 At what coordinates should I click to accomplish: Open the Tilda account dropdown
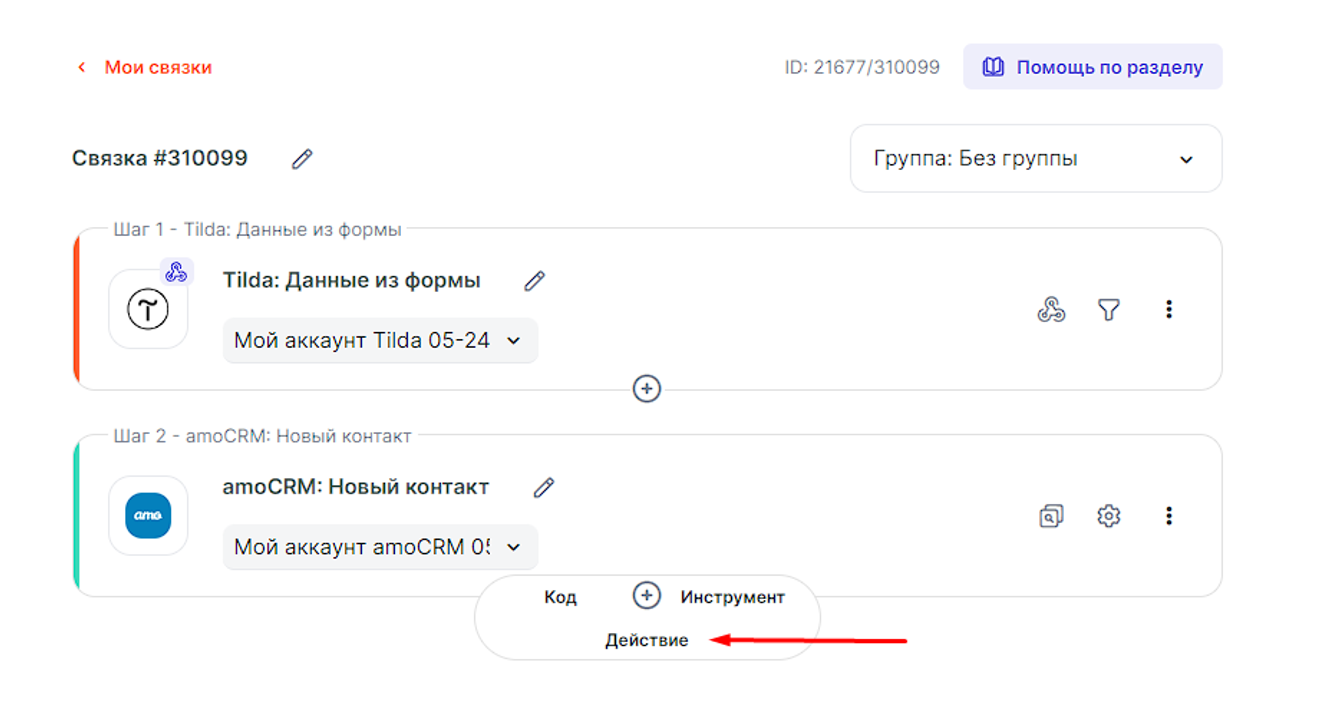[x=379, y=341]
